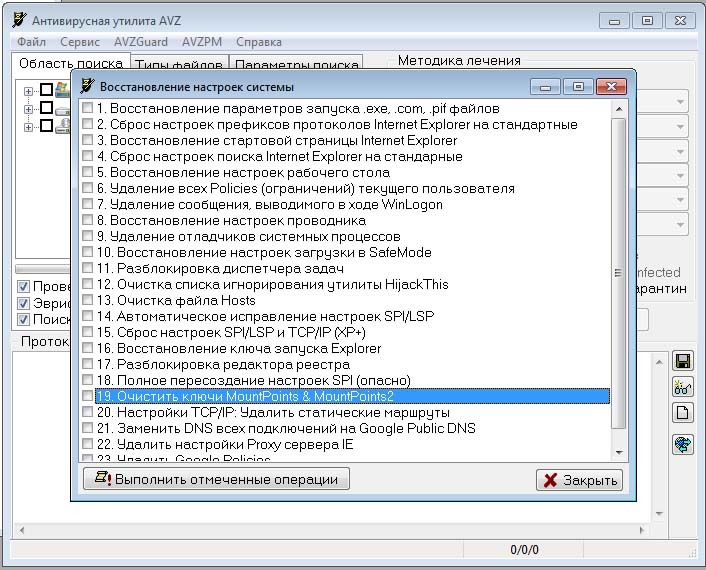This screenshot has height=570, width=706.
Task: Open the third treatment method dropdown arrow
Action: pyautogui.click(x=680, y=151)
